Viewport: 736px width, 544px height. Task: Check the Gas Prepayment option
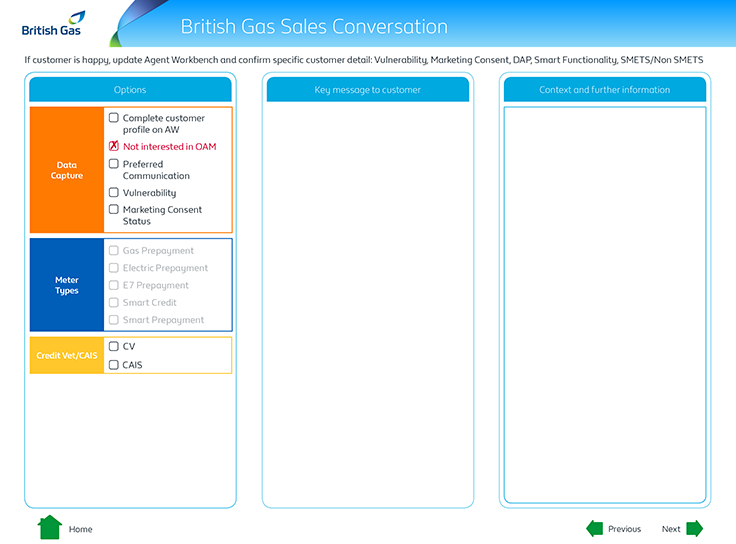coord(114,251)
